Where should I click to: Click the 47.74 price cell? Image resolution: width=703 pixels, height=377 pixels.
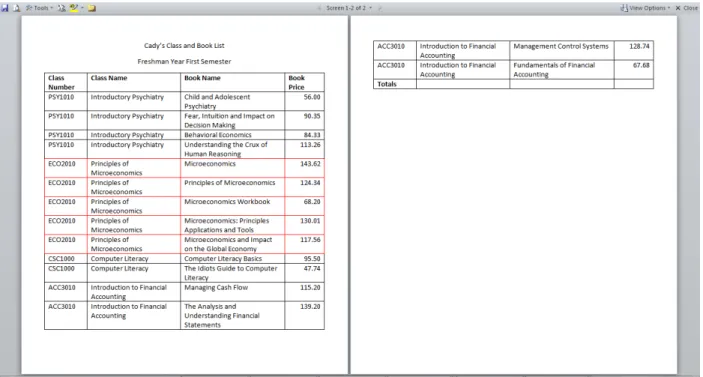[304, 273]
